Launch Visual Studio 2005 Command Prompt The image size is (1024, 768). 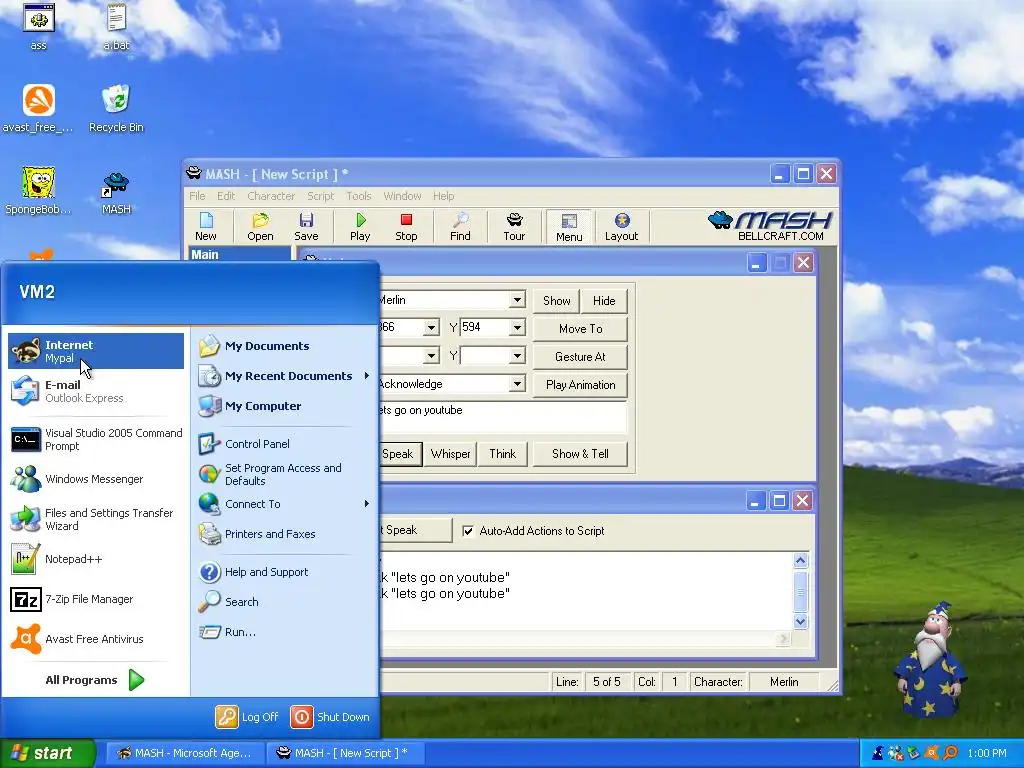point(96,440)
